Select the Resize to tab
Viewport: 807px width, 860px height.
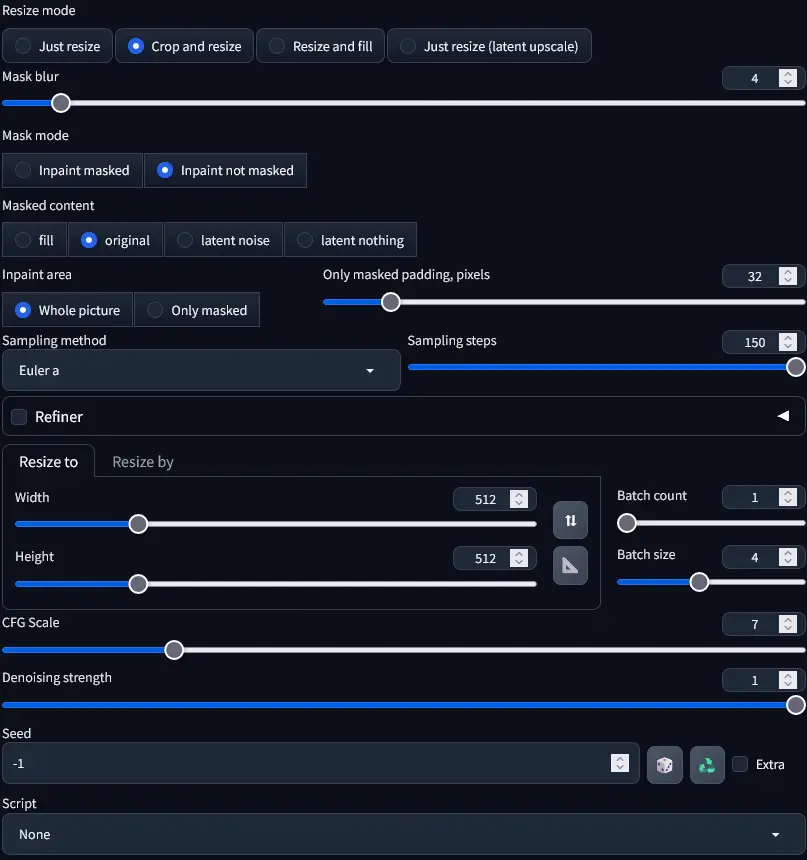48,462
